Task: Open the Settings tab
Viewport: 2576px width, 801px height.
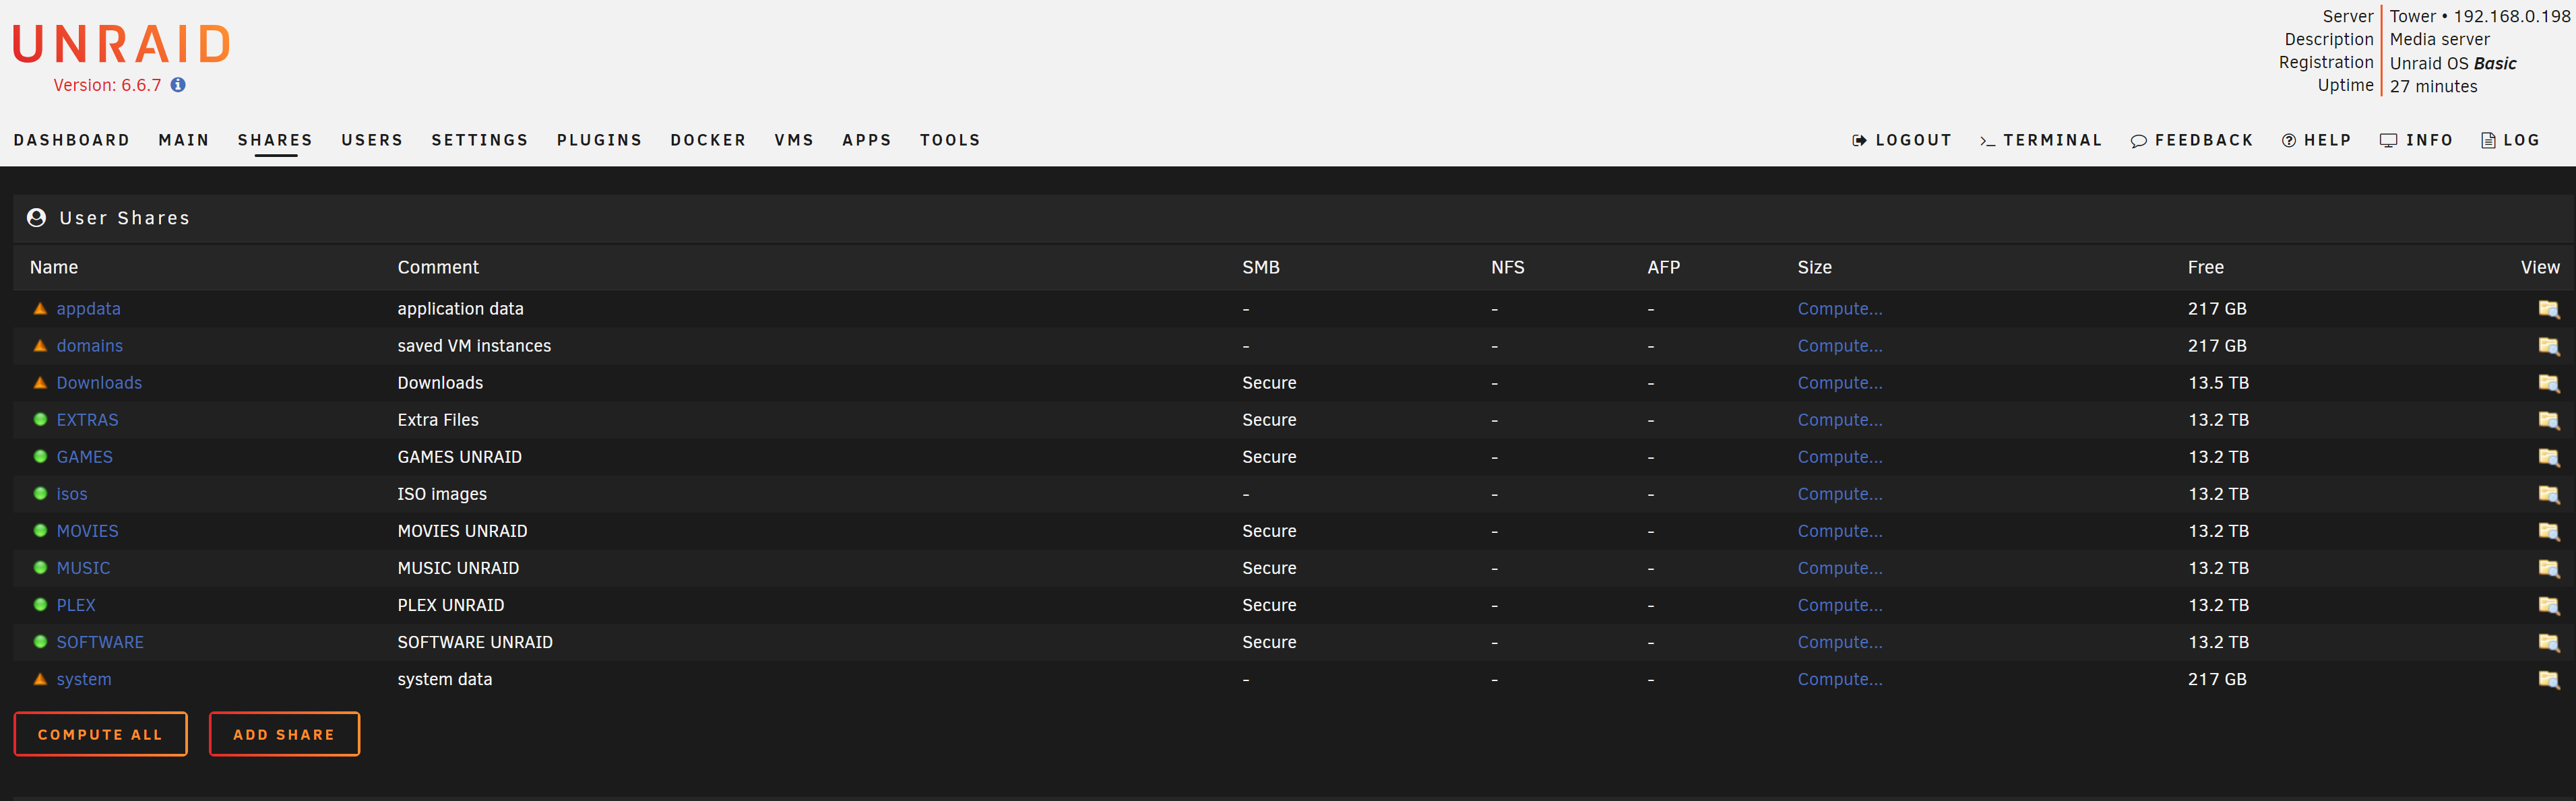Action: (x=480, y=140)
